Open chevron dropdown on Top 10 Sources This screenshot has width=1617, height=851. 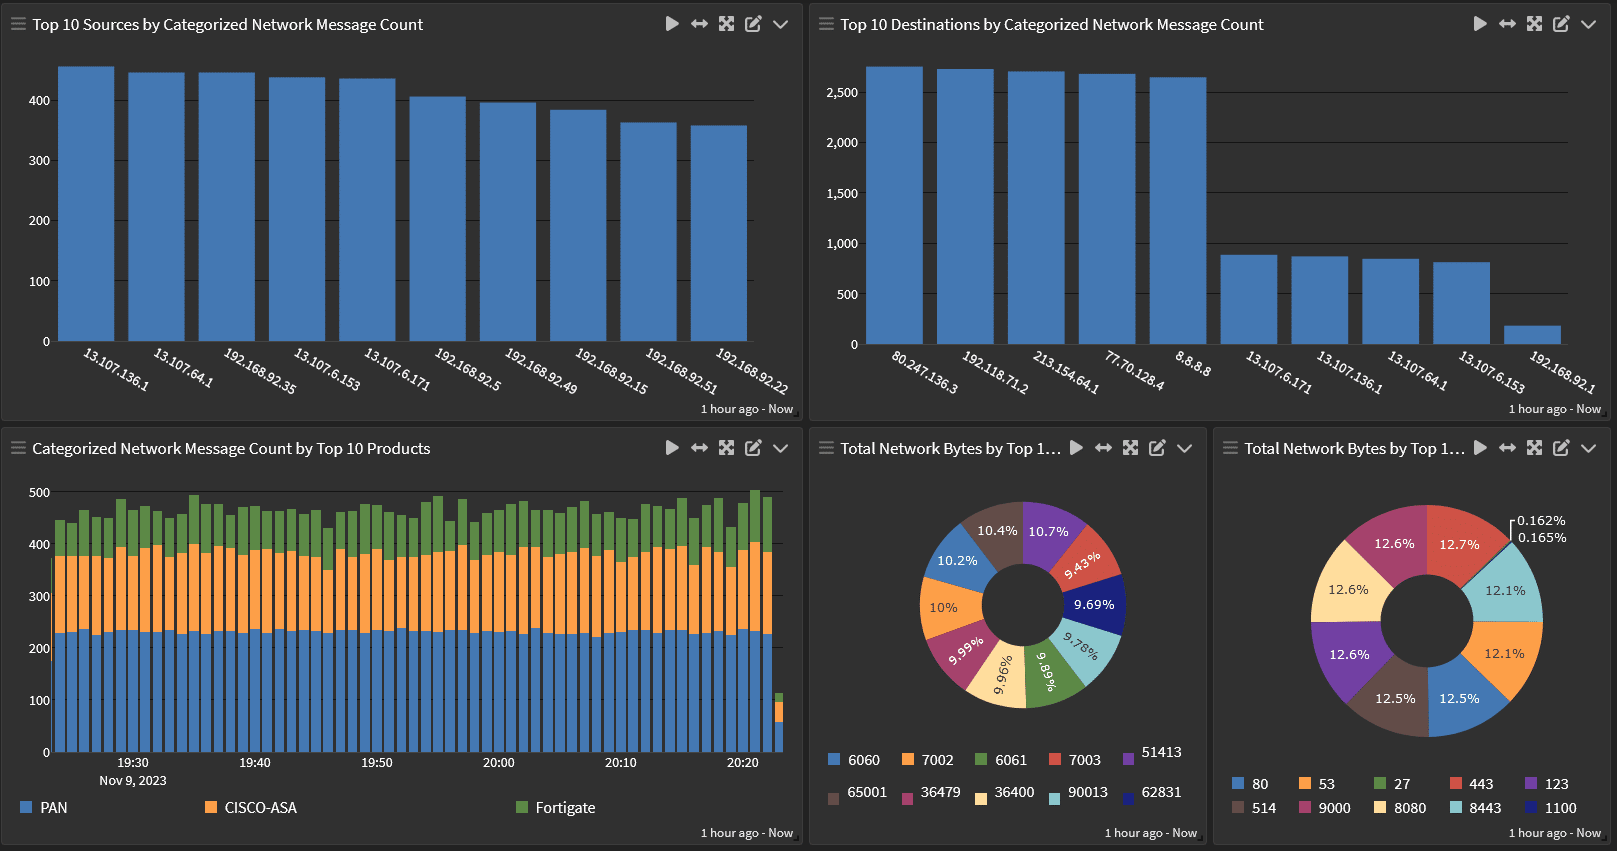[781, 24]
